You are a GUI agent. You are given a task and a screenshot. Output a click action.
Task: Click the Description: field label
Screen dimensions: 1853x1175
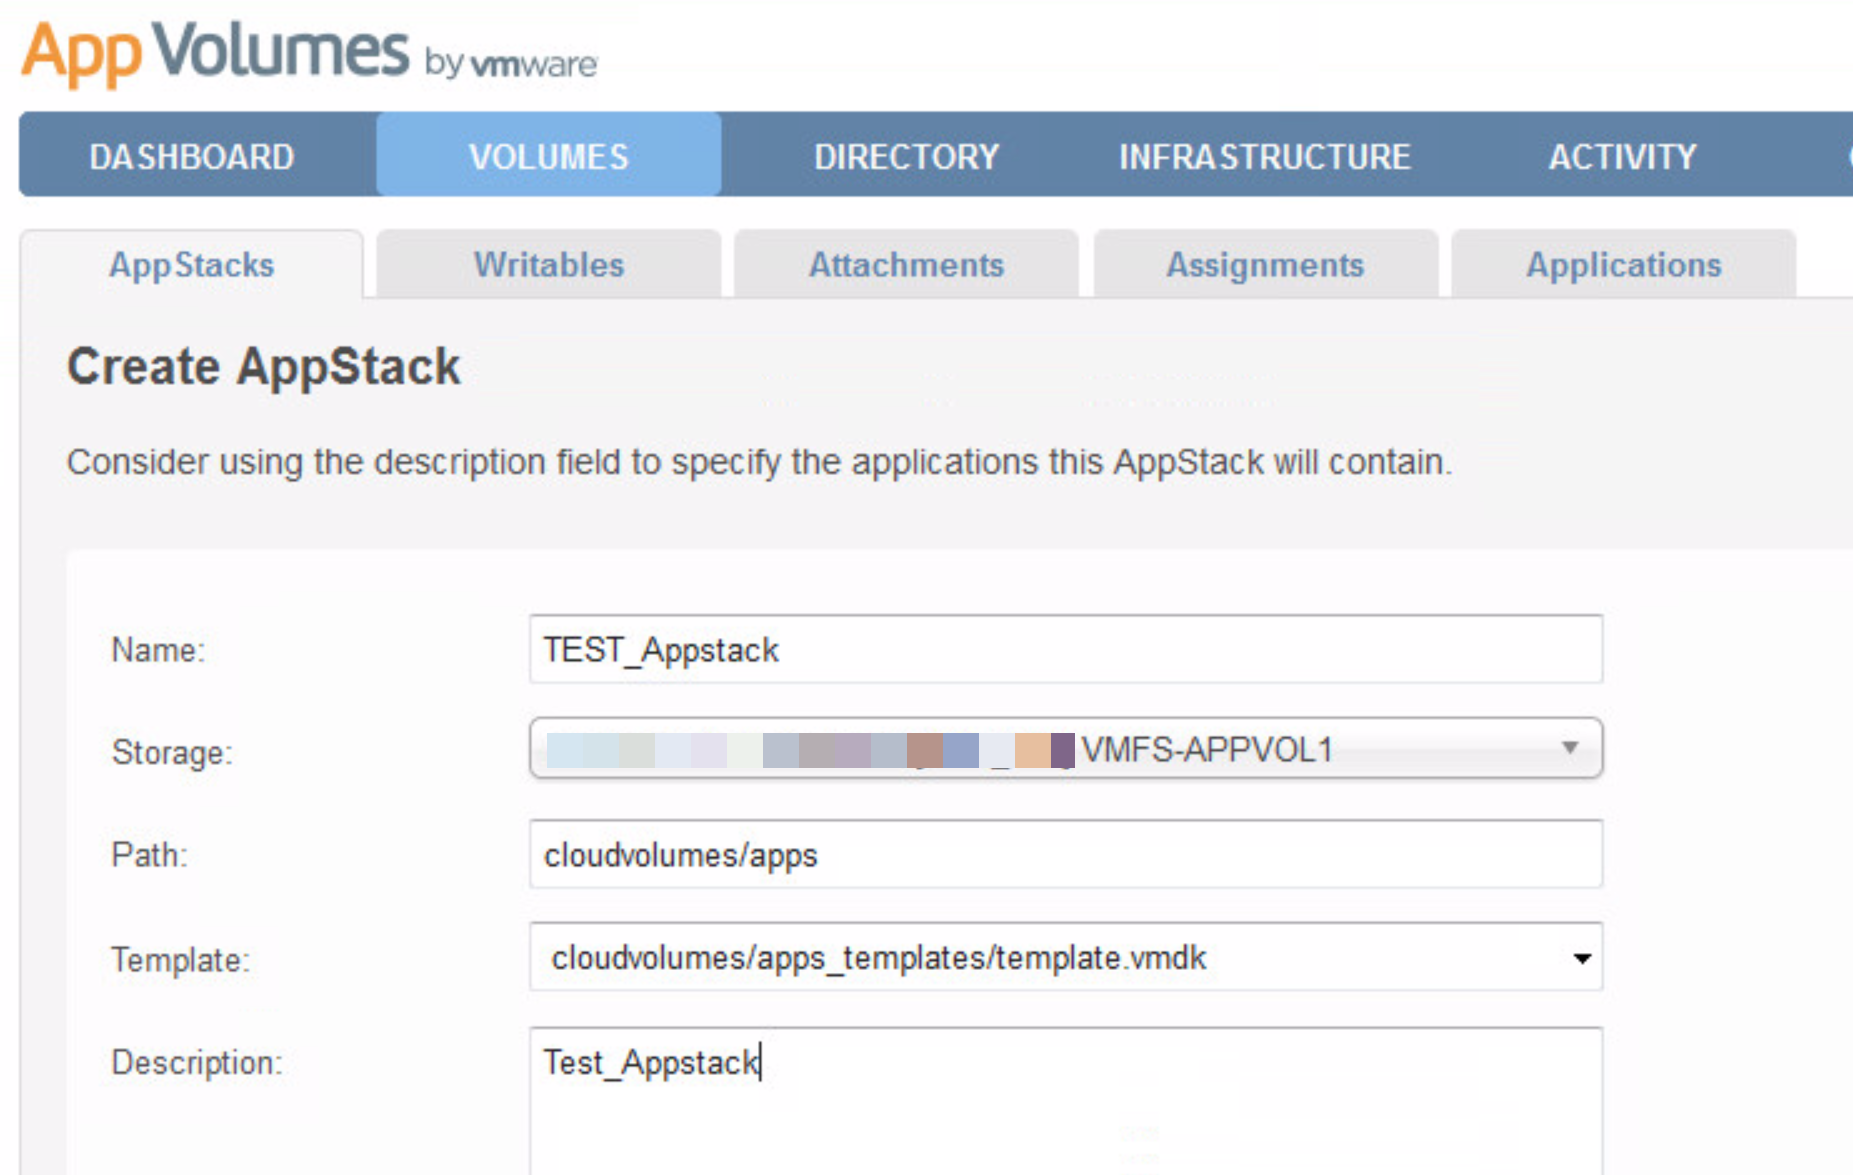pos(197,1062)
